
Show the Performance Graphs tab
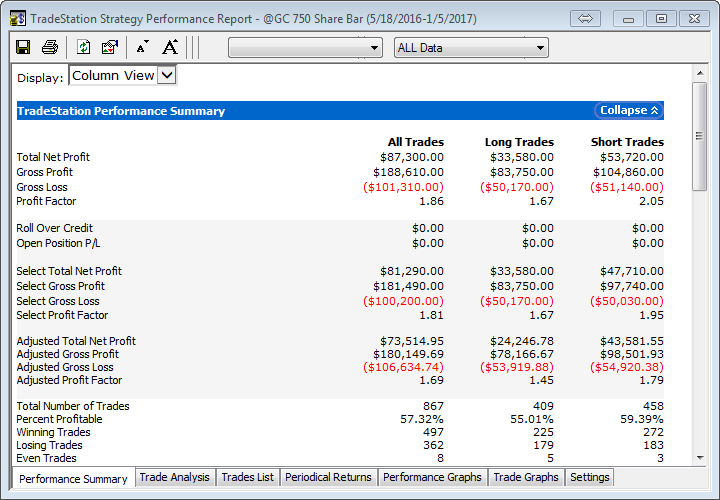(x=432, y=478)
